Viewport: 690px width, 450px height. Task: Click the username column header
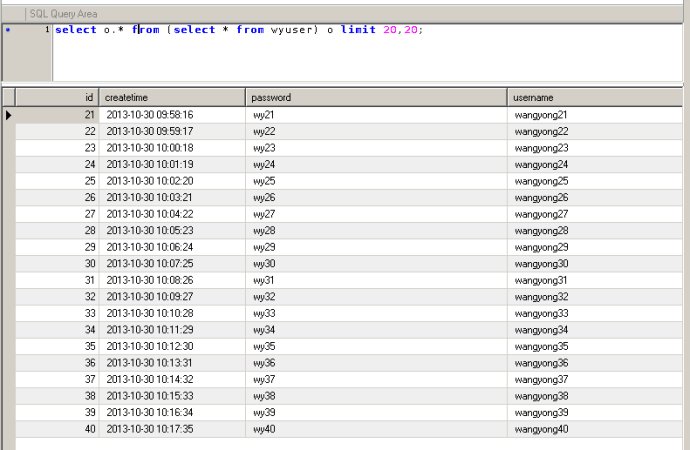[597, 97]
